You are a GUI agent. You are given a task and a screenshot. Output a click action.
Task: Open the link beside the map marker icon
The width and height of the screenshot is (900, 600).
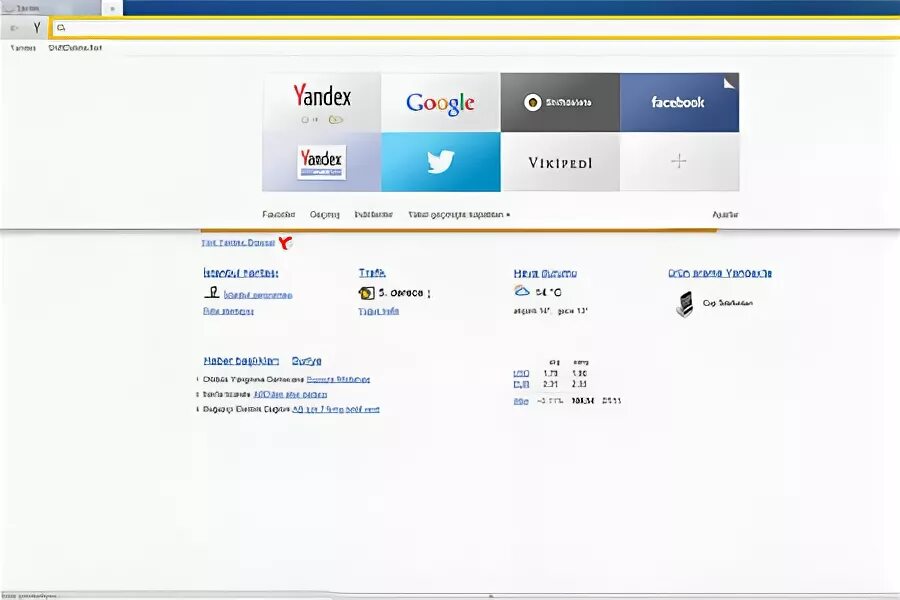point(258,295)
